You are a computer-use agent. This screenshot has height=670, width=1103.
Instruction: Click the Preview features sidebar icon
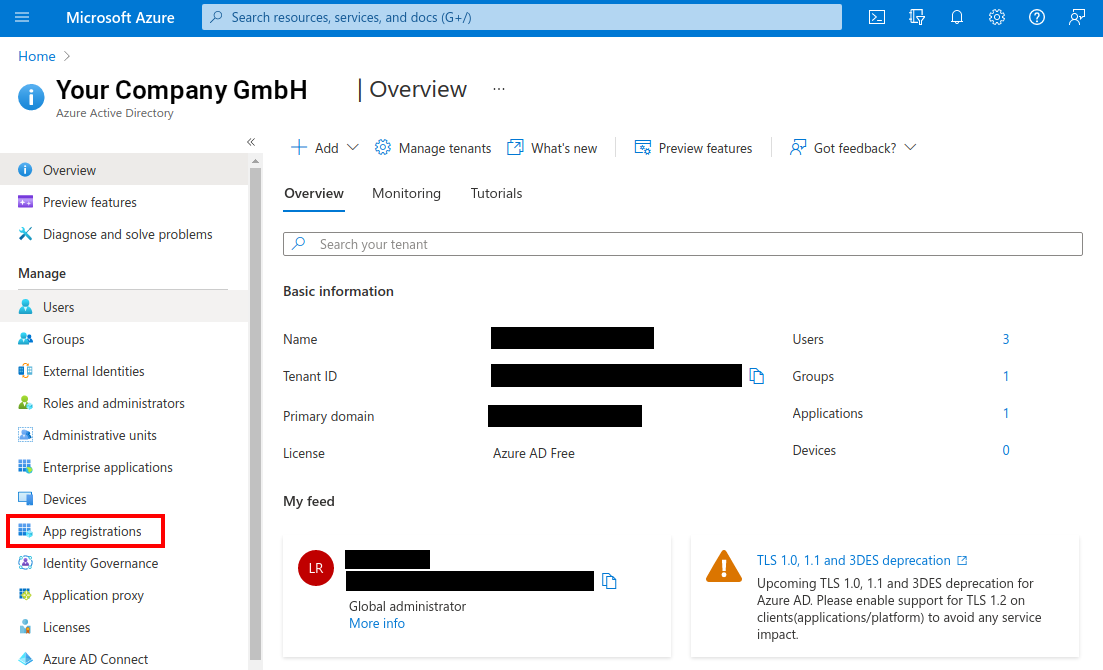[25, 202]
